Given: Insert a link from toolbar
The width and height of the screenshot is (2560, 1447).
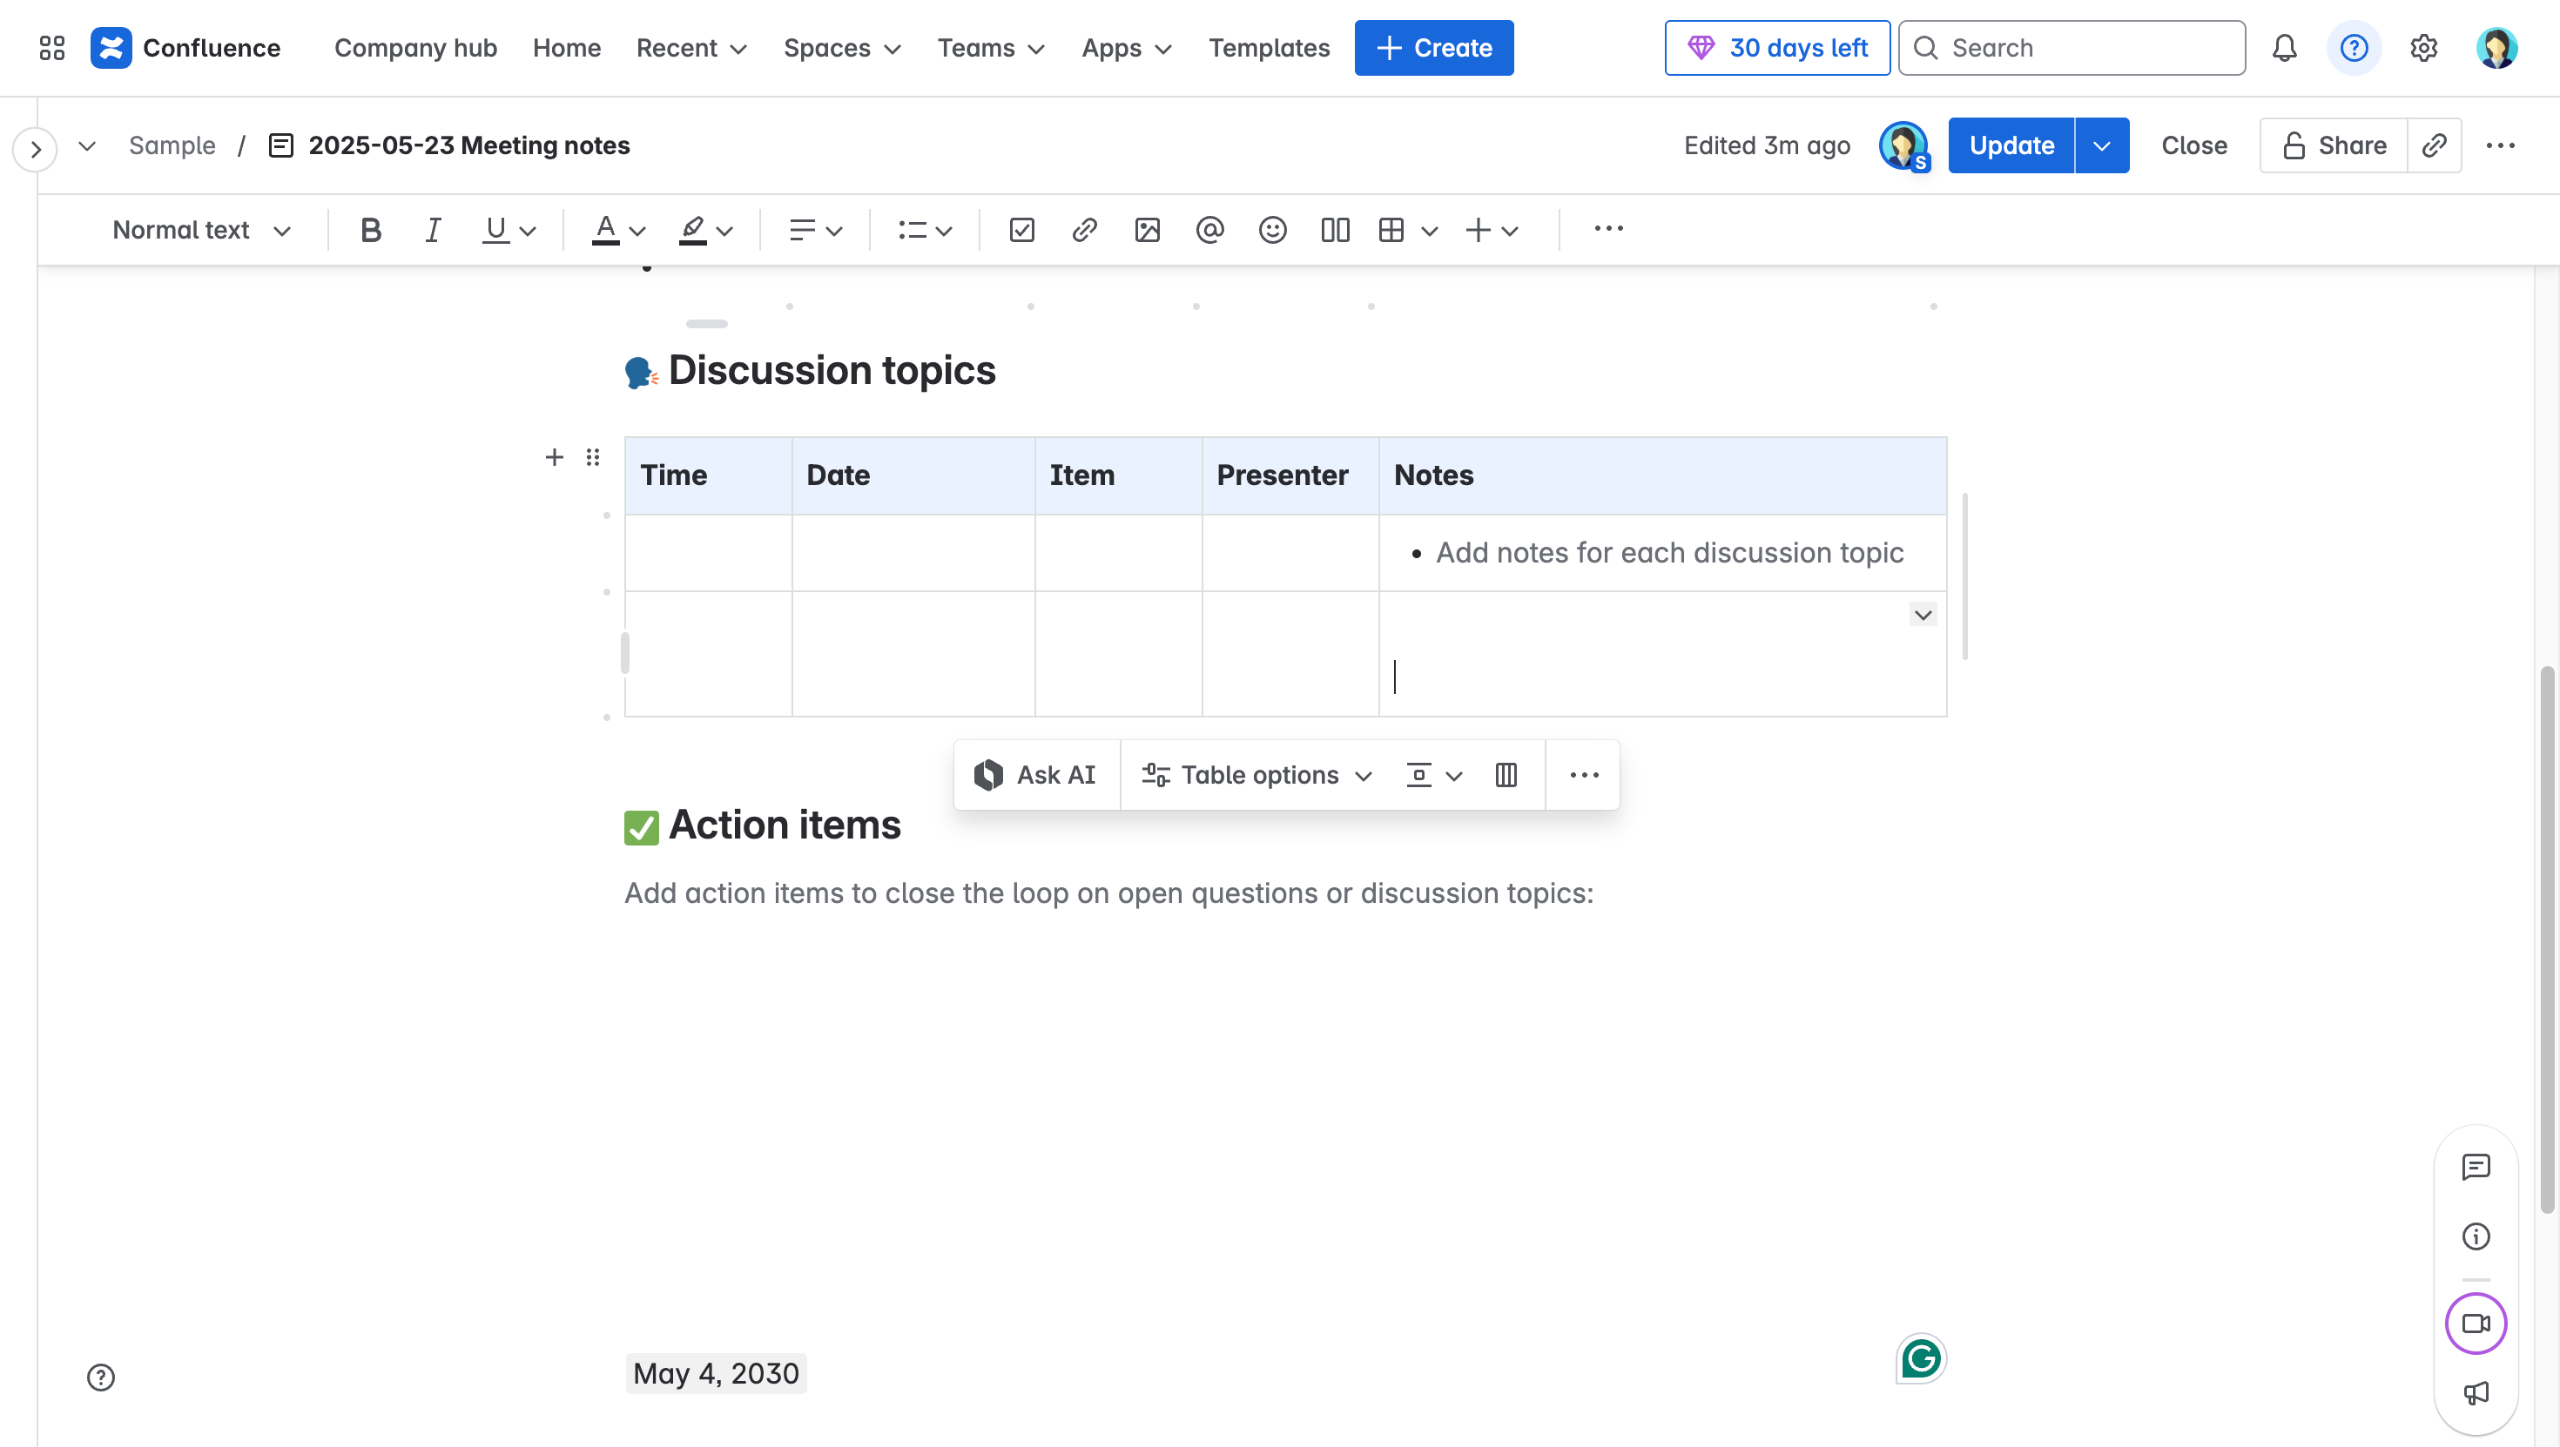Looking at the screenshot, I should click(x=1084, y=230).
